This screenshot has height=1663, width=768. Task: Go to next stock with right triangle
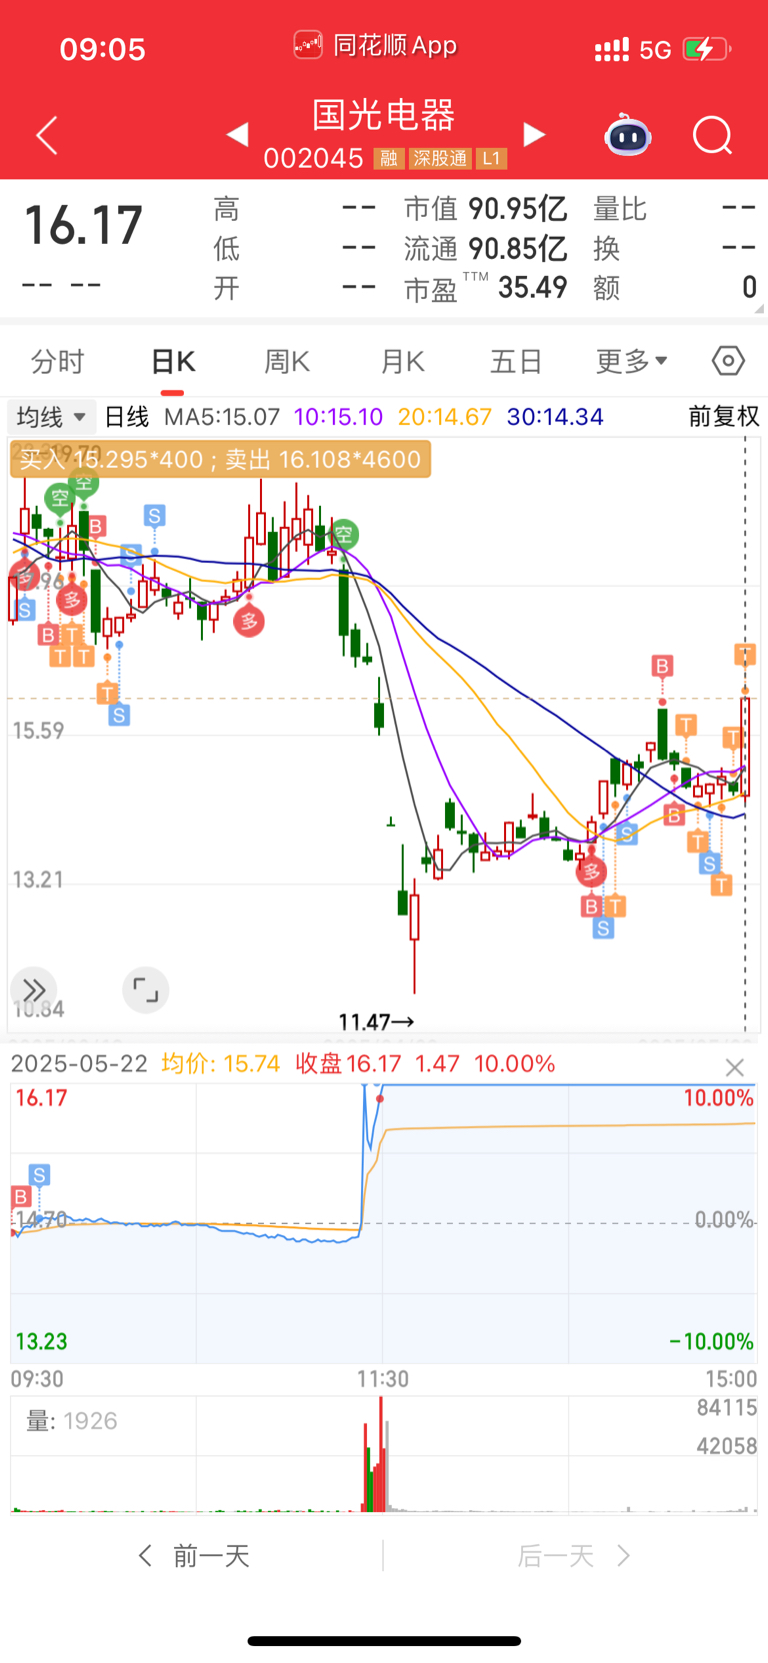(x=534, y=134)
